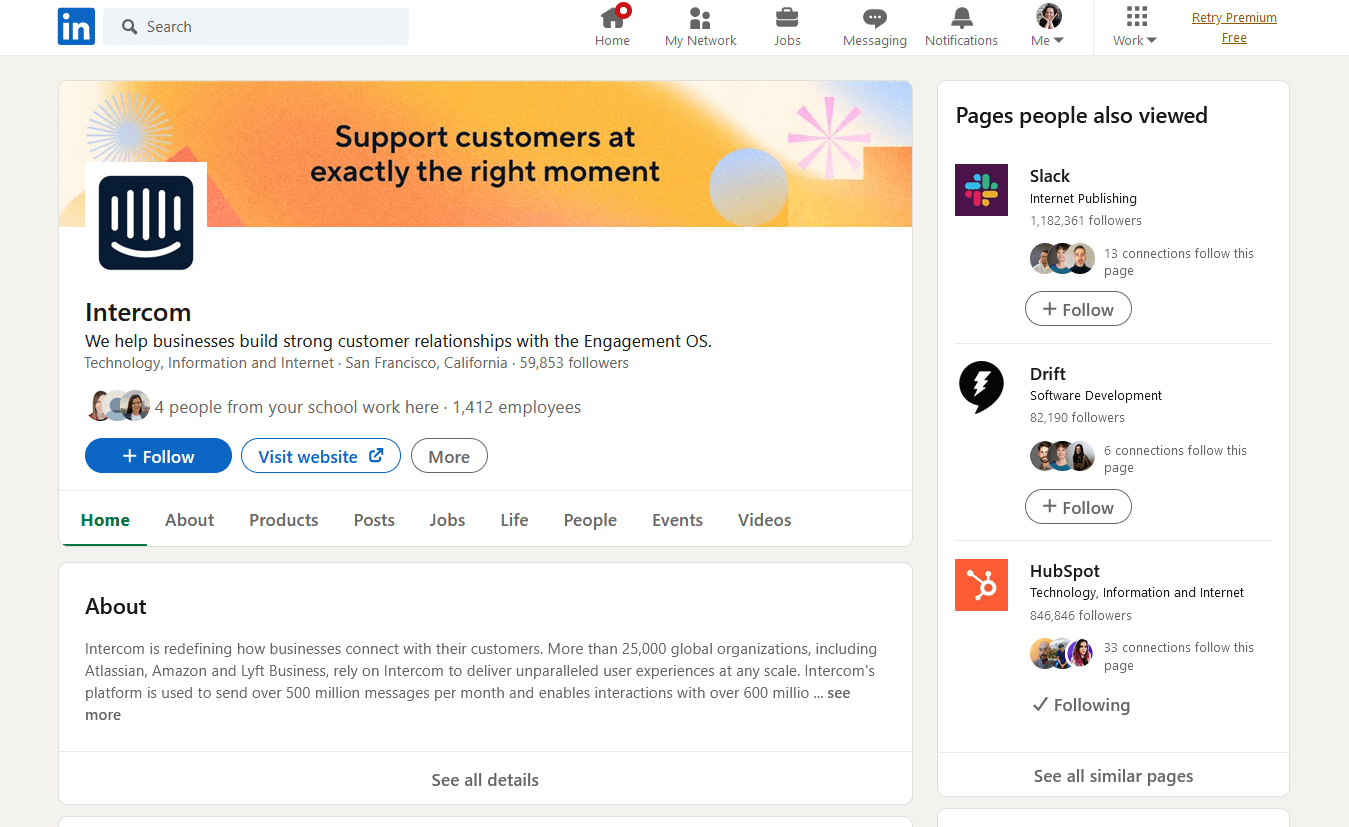Click 1,412 employees link
The width and height of the screenshot is (1349, 827).
[516, 407]
